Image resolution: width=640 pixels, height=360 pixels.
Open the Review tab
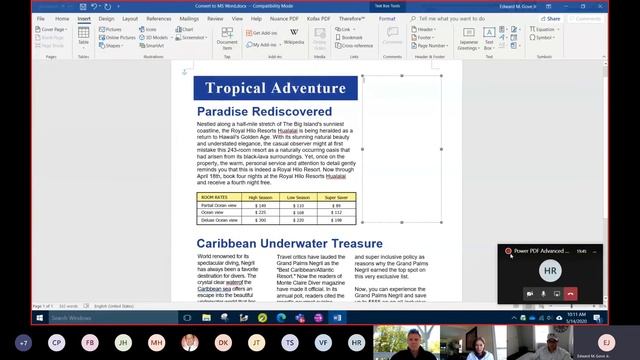pyautogui.click(x=215, y=19)
